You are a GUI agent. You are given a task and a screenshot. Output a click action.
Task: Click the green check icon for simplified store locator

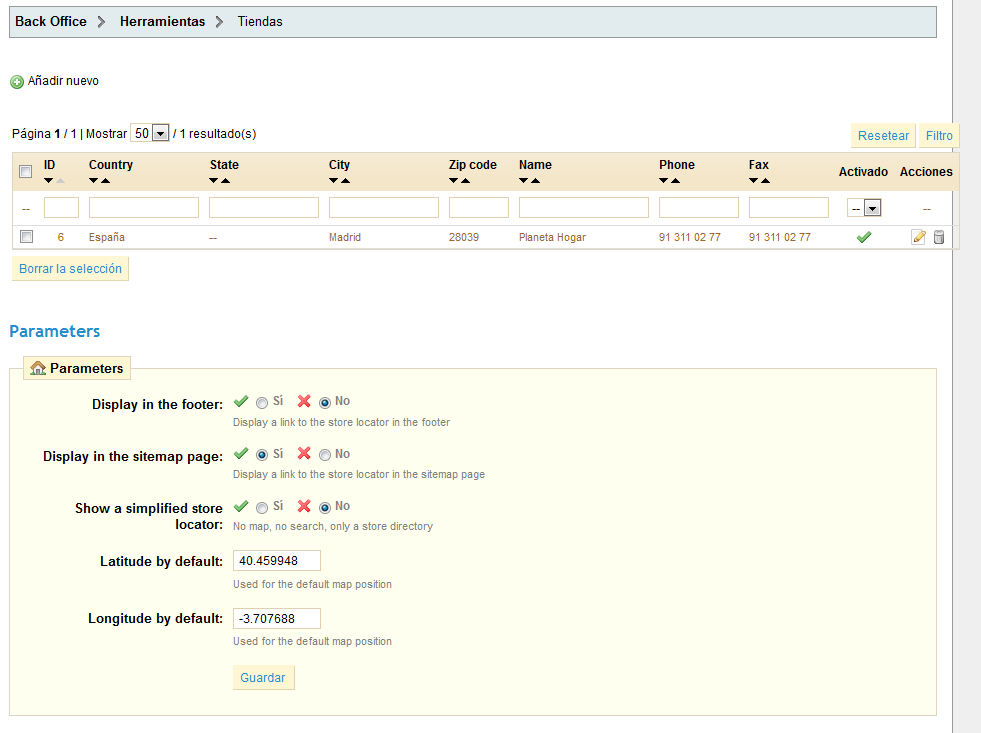pyautogui.click(x=241, y=506)
